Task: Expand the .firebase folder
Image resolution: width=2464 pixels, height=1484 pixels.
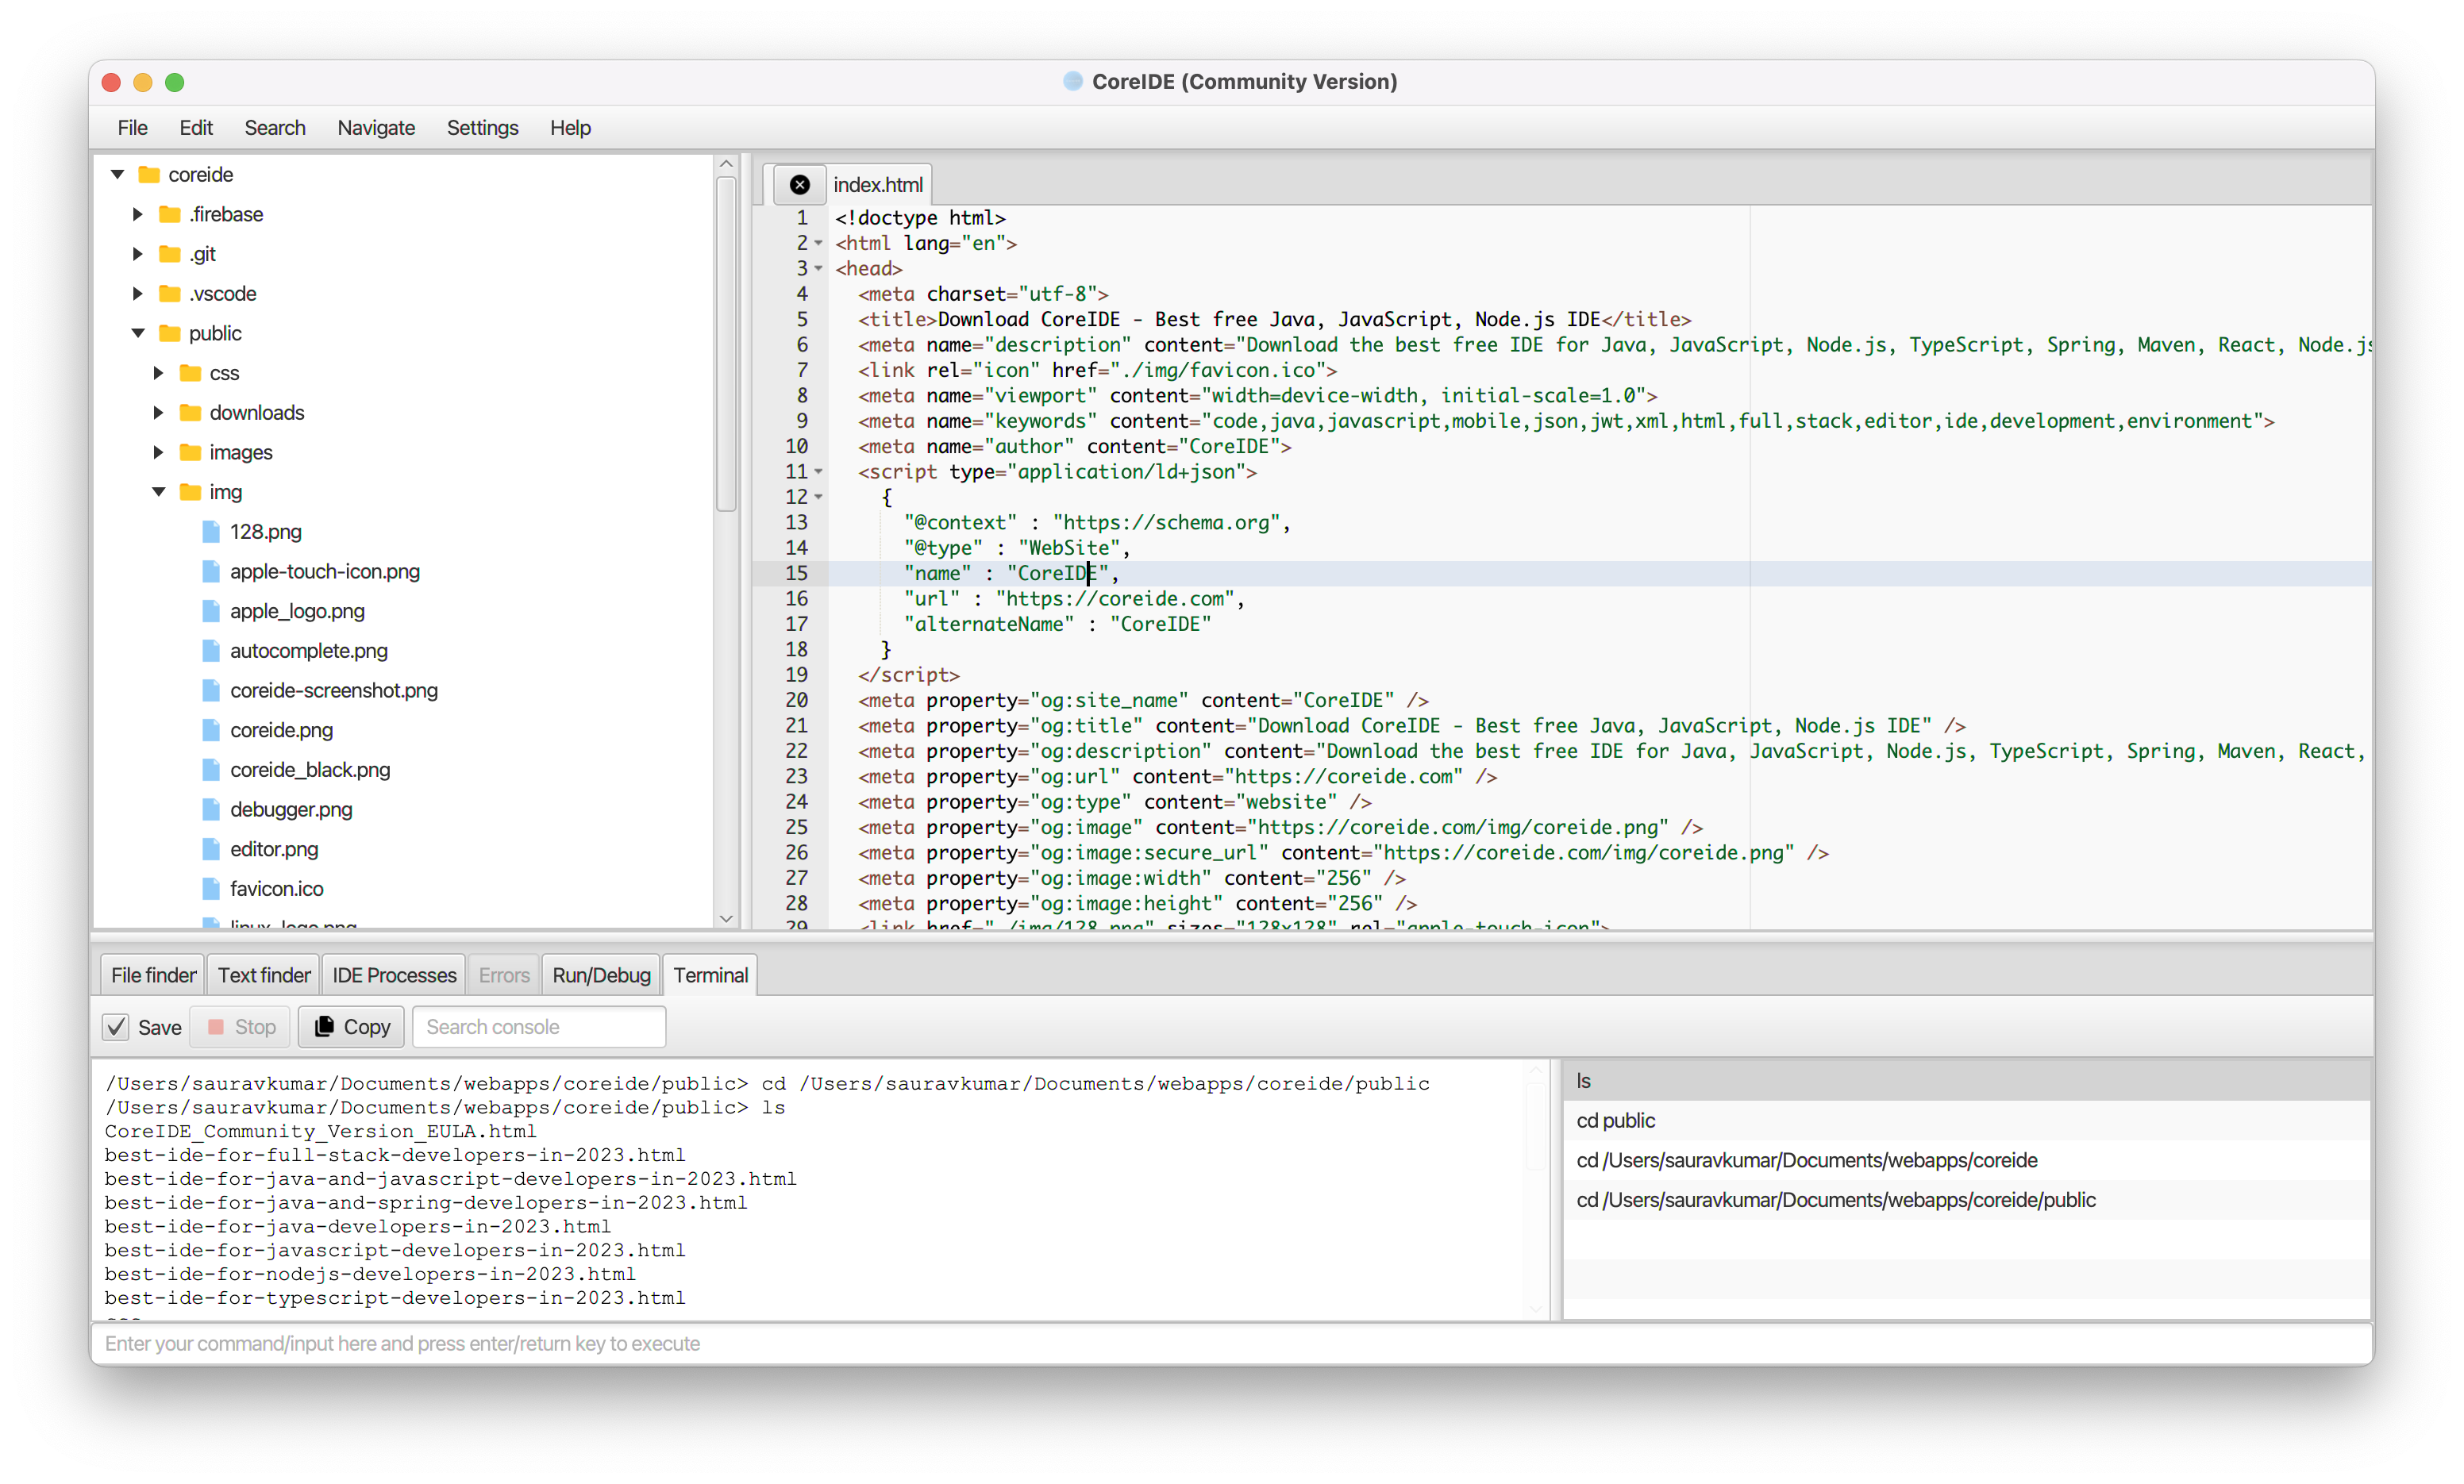Action: [x=138, y=214]
